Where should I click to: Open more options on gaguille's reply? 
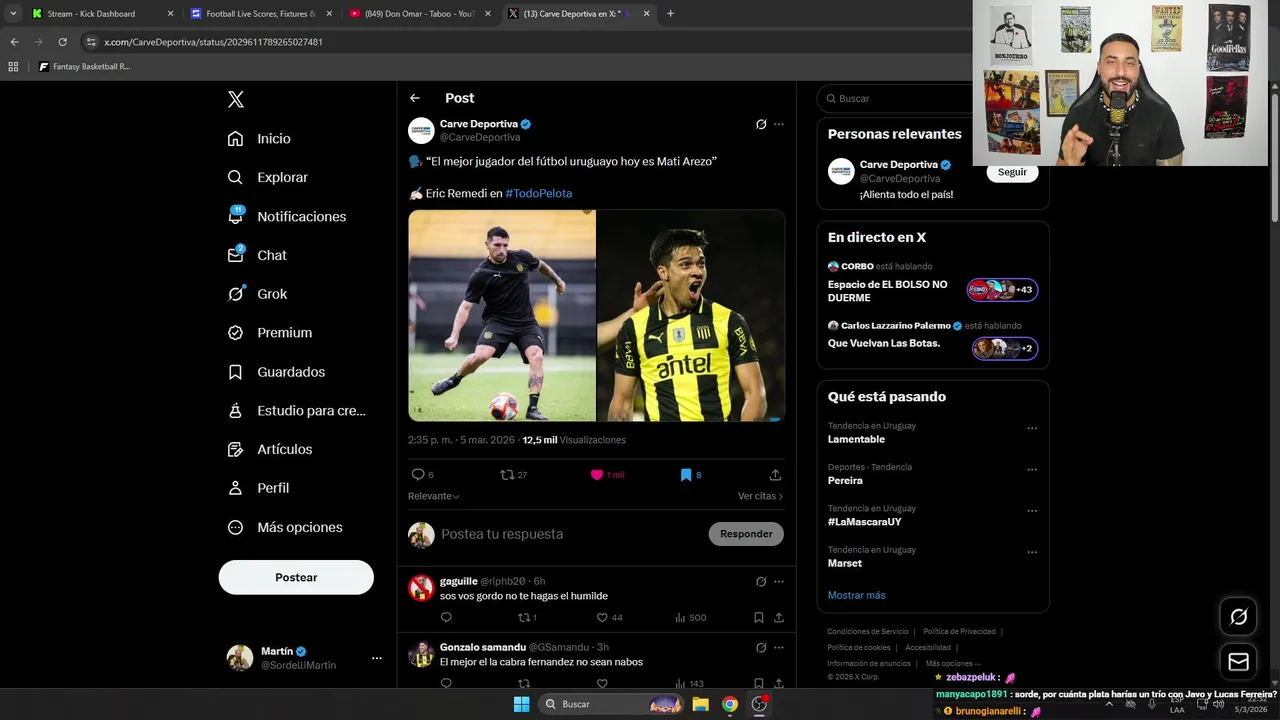point(779,581)
